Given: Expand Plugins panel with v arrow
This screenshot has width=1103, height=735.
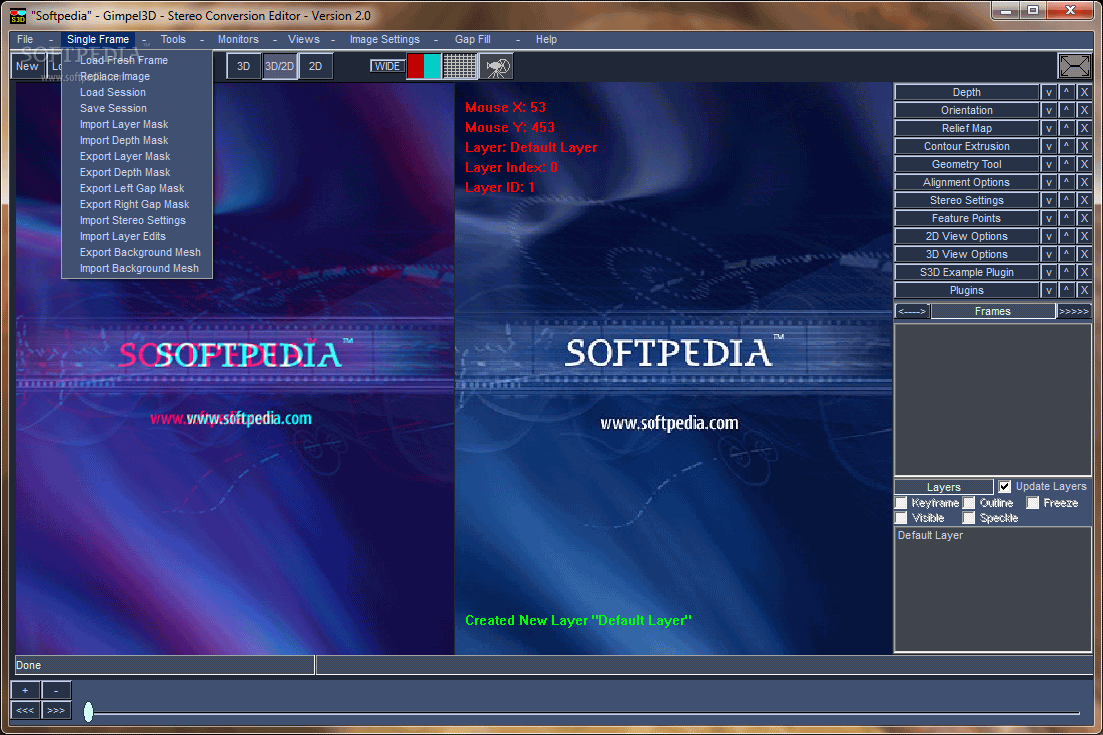Looking at the screenshot, I should 1048,290.
